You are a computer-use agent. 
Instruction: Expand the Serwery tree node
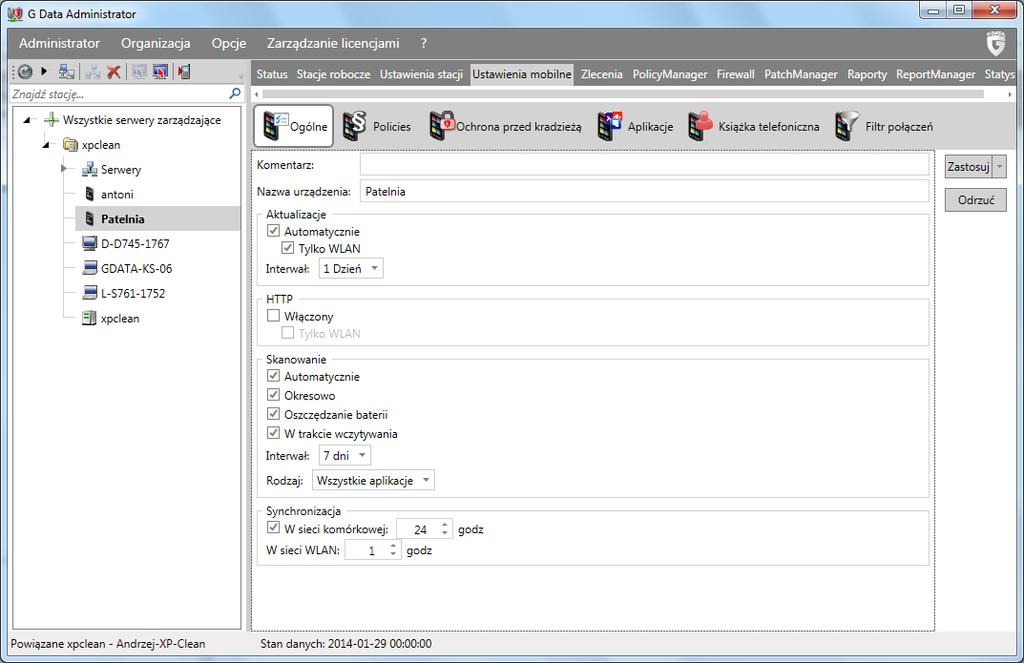click(64, 169)
